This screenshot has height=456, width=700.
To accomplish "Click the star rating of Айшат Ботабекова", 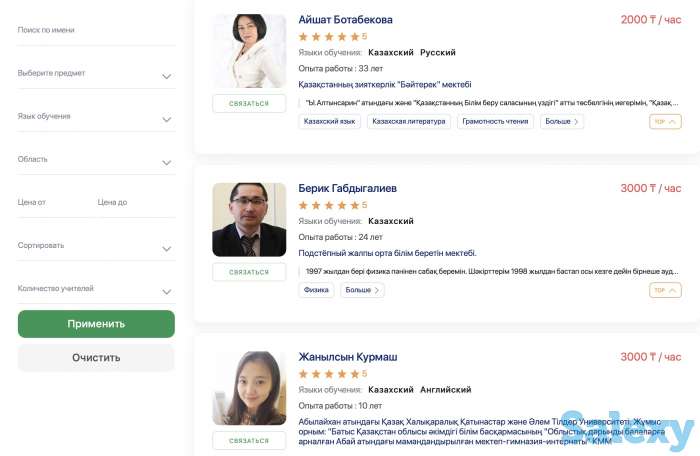I will [328, 37].
